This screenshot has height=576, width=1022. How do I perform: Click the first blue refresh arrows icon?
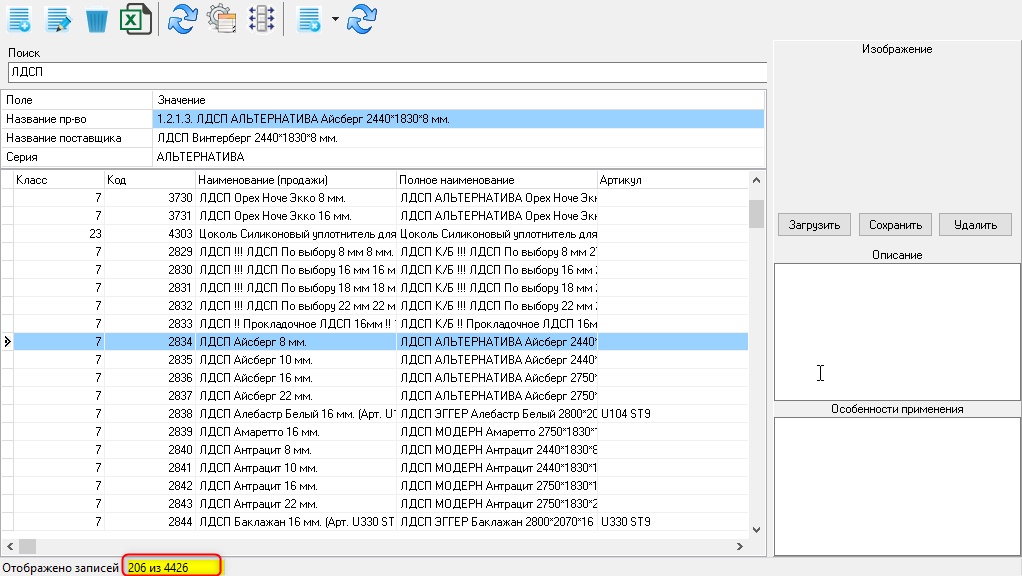(182, 19)
